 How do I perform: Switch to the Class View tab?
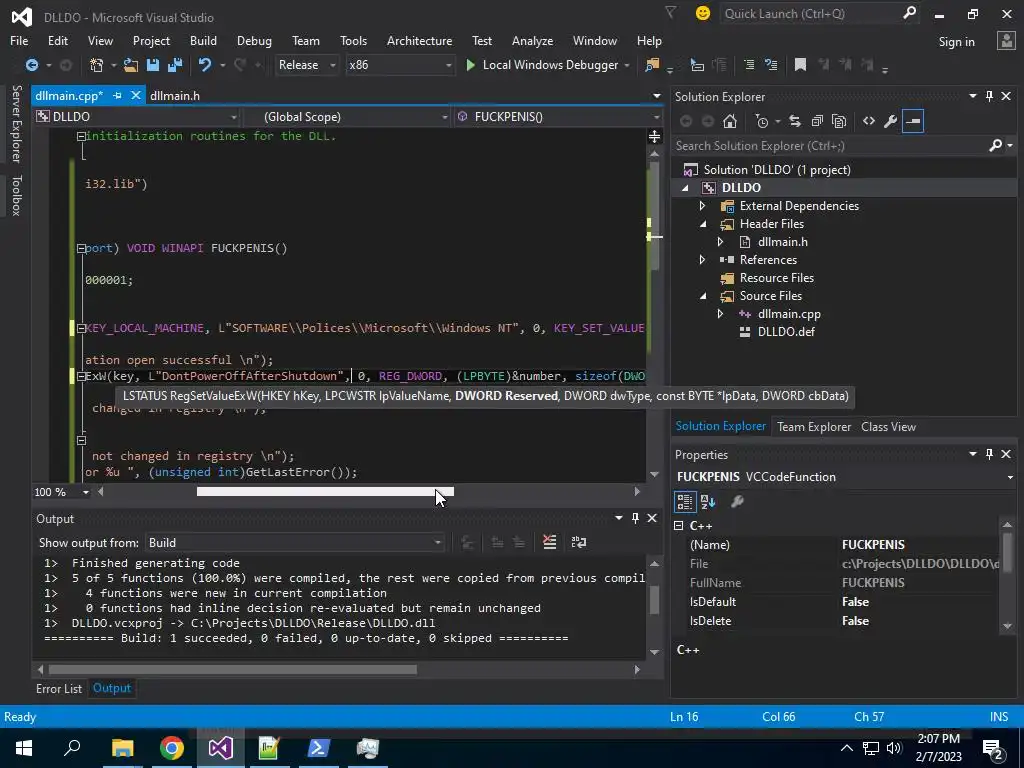888,426
